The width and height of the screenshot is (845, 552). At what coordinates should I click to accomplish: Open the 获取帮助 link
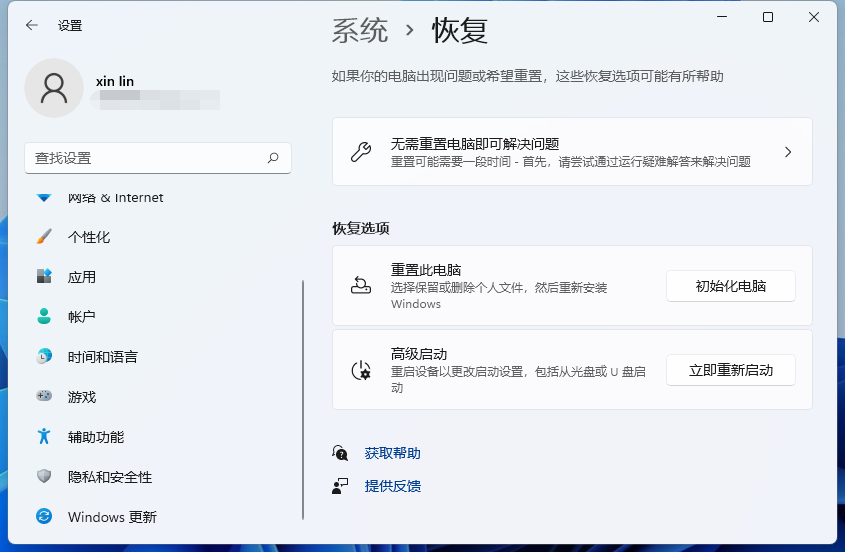click(392, 453)
